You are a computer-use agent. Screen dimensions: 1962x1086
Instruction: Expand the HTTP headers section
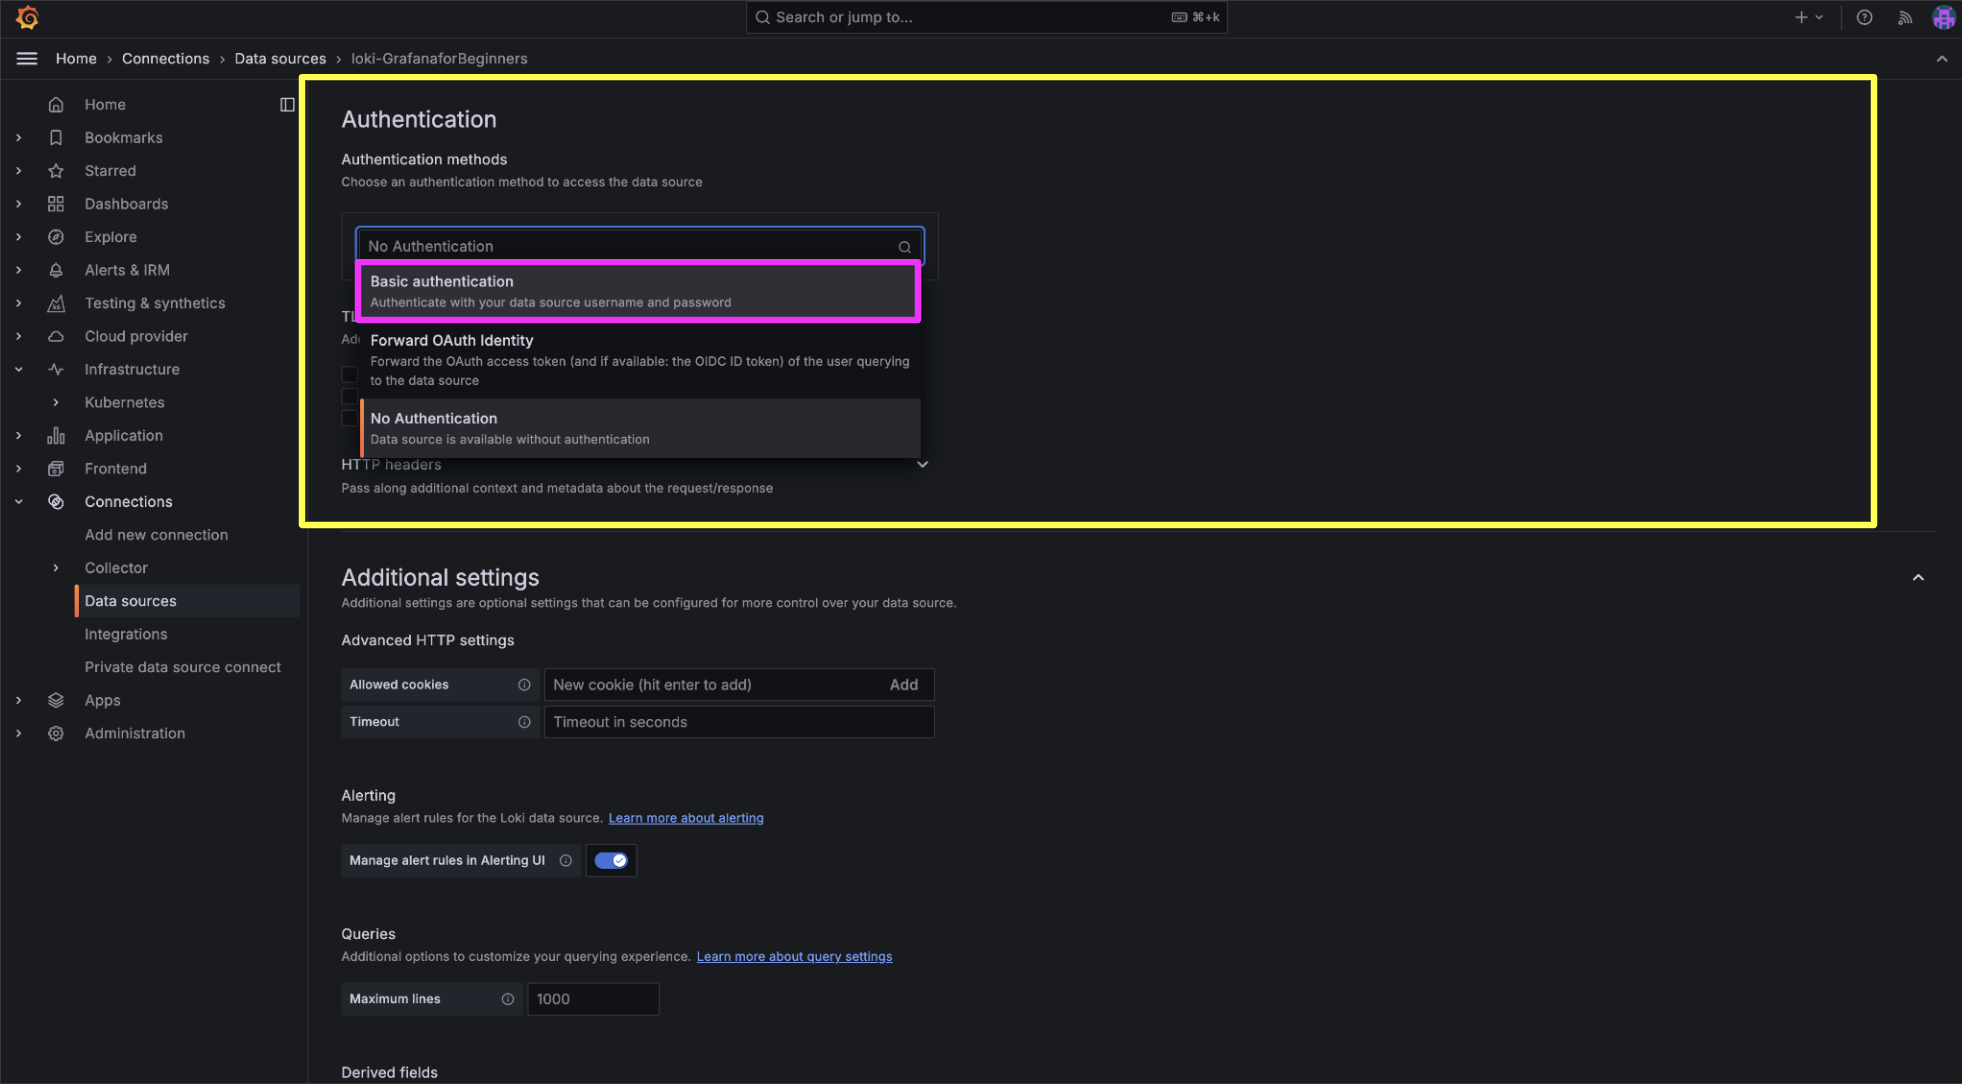pos(922,465)
